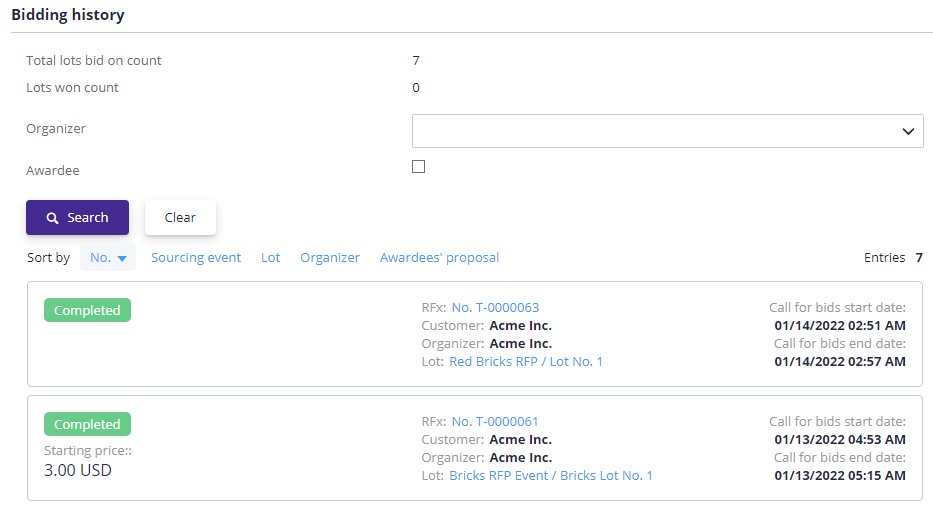Sort entries by Lot

tap(270, 258)
